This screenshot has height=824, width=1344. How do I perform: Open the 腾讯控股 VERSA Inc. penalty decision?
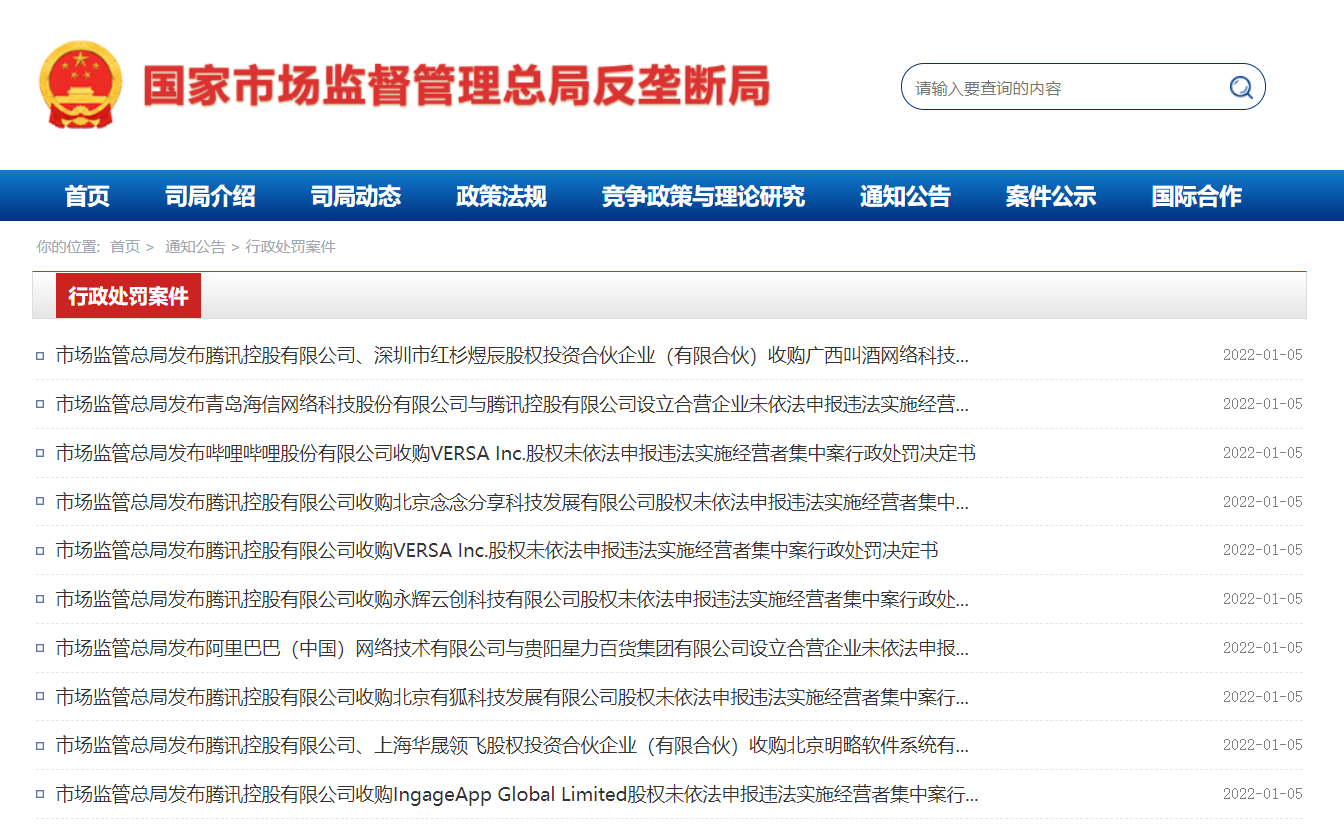coord(496,550)
